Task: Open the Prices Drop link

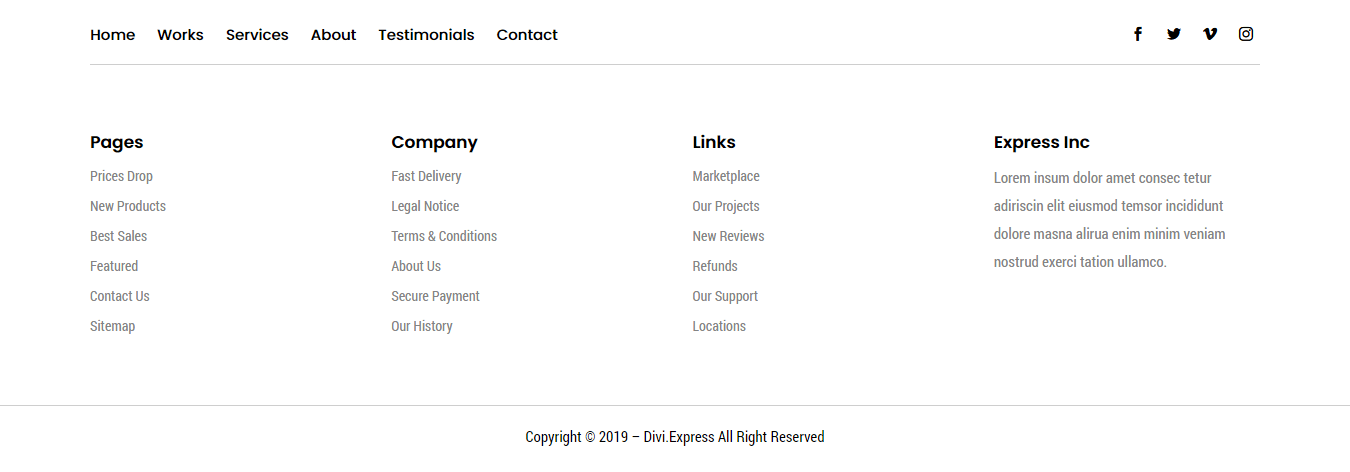Action: (x=121, y=176)
